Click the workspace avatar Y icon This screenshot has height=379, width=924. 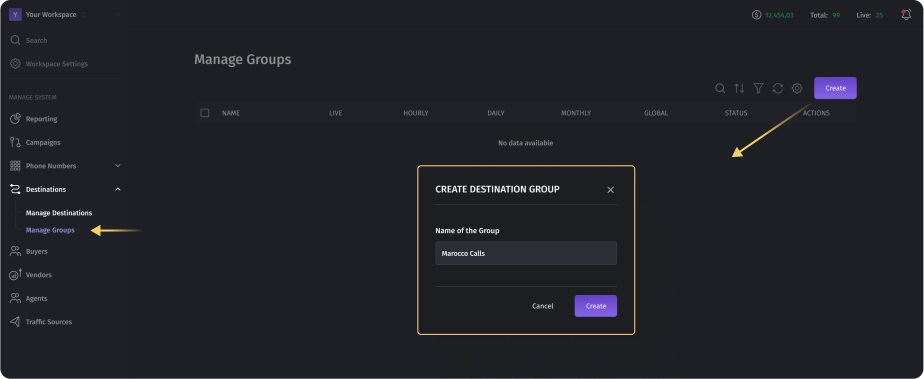15,15
